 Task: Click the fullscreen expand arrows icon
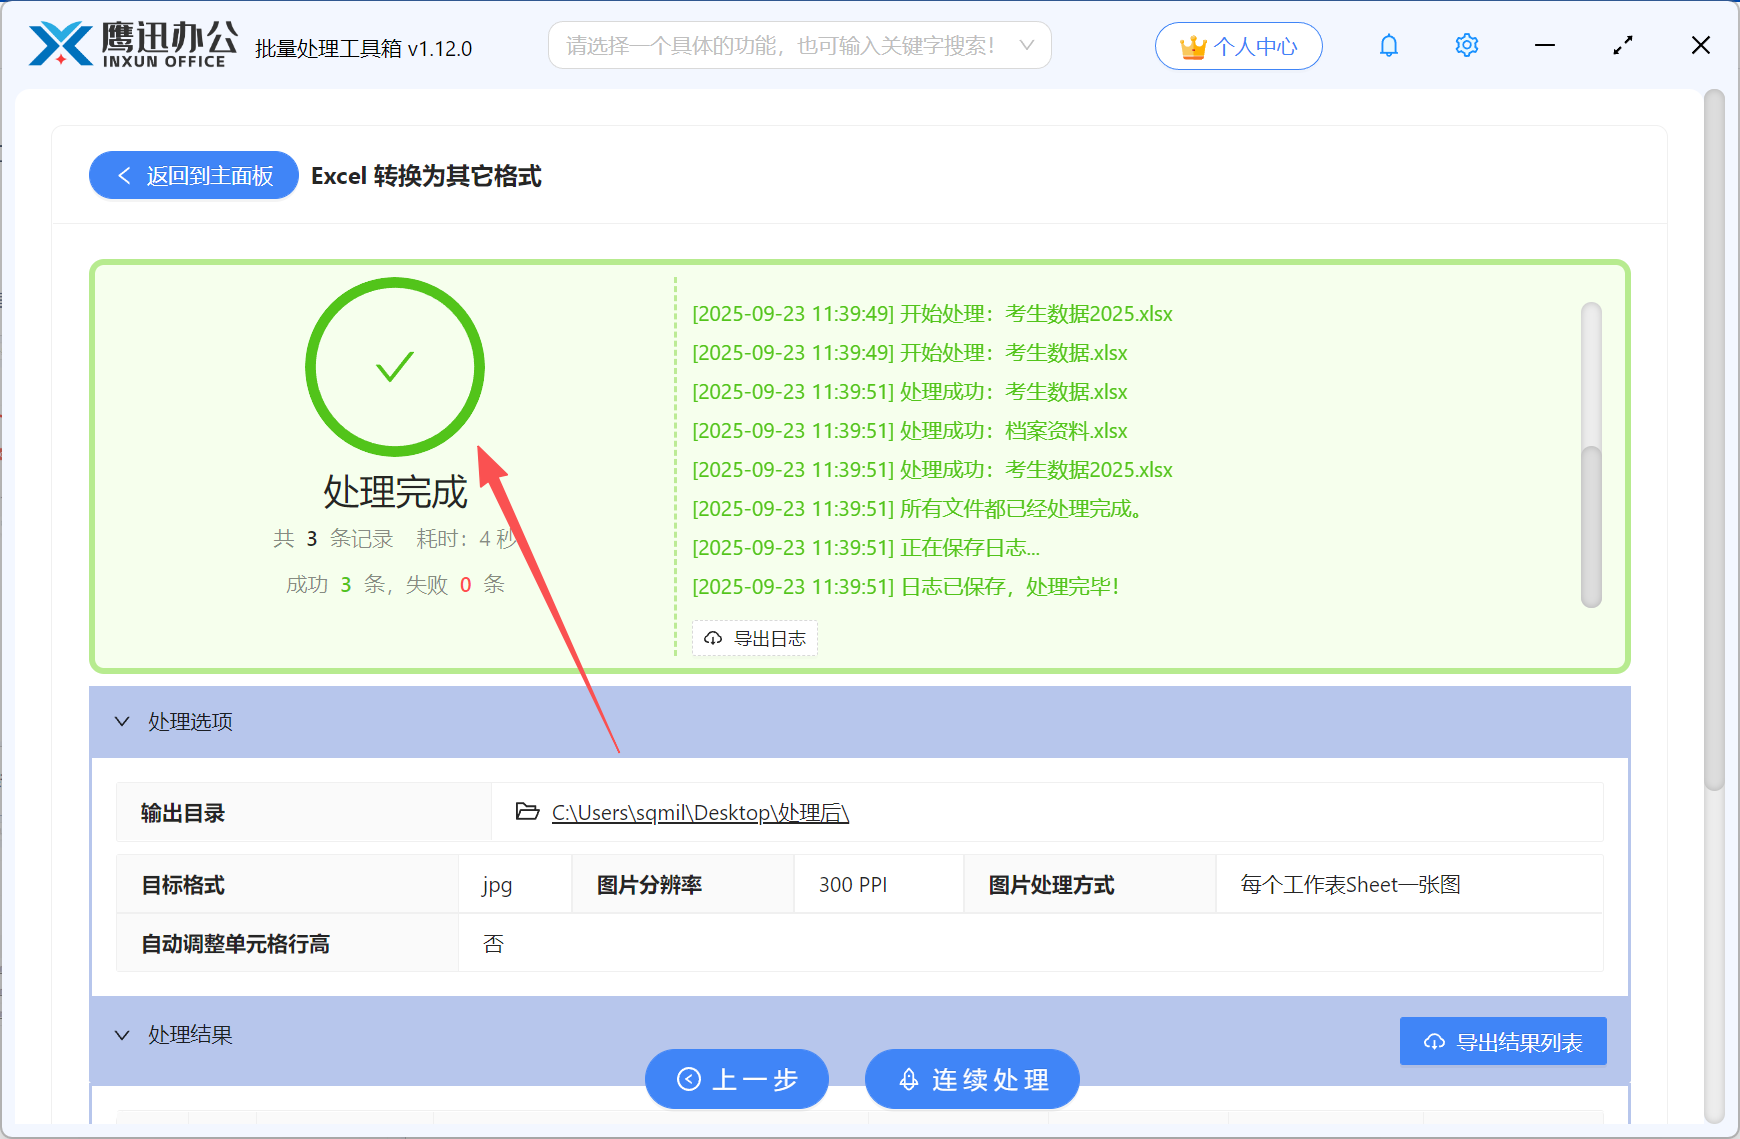click(x=1622, y=45)
